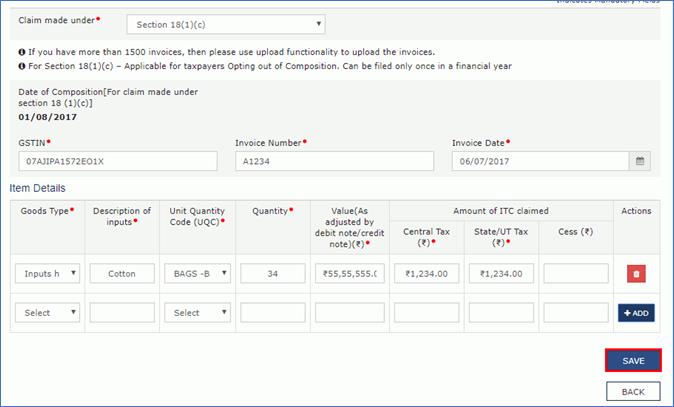The width and height of the screenshot is (674, 407).
Task: Open the empty row Goods Type Select dropdown
Action: 47,312
